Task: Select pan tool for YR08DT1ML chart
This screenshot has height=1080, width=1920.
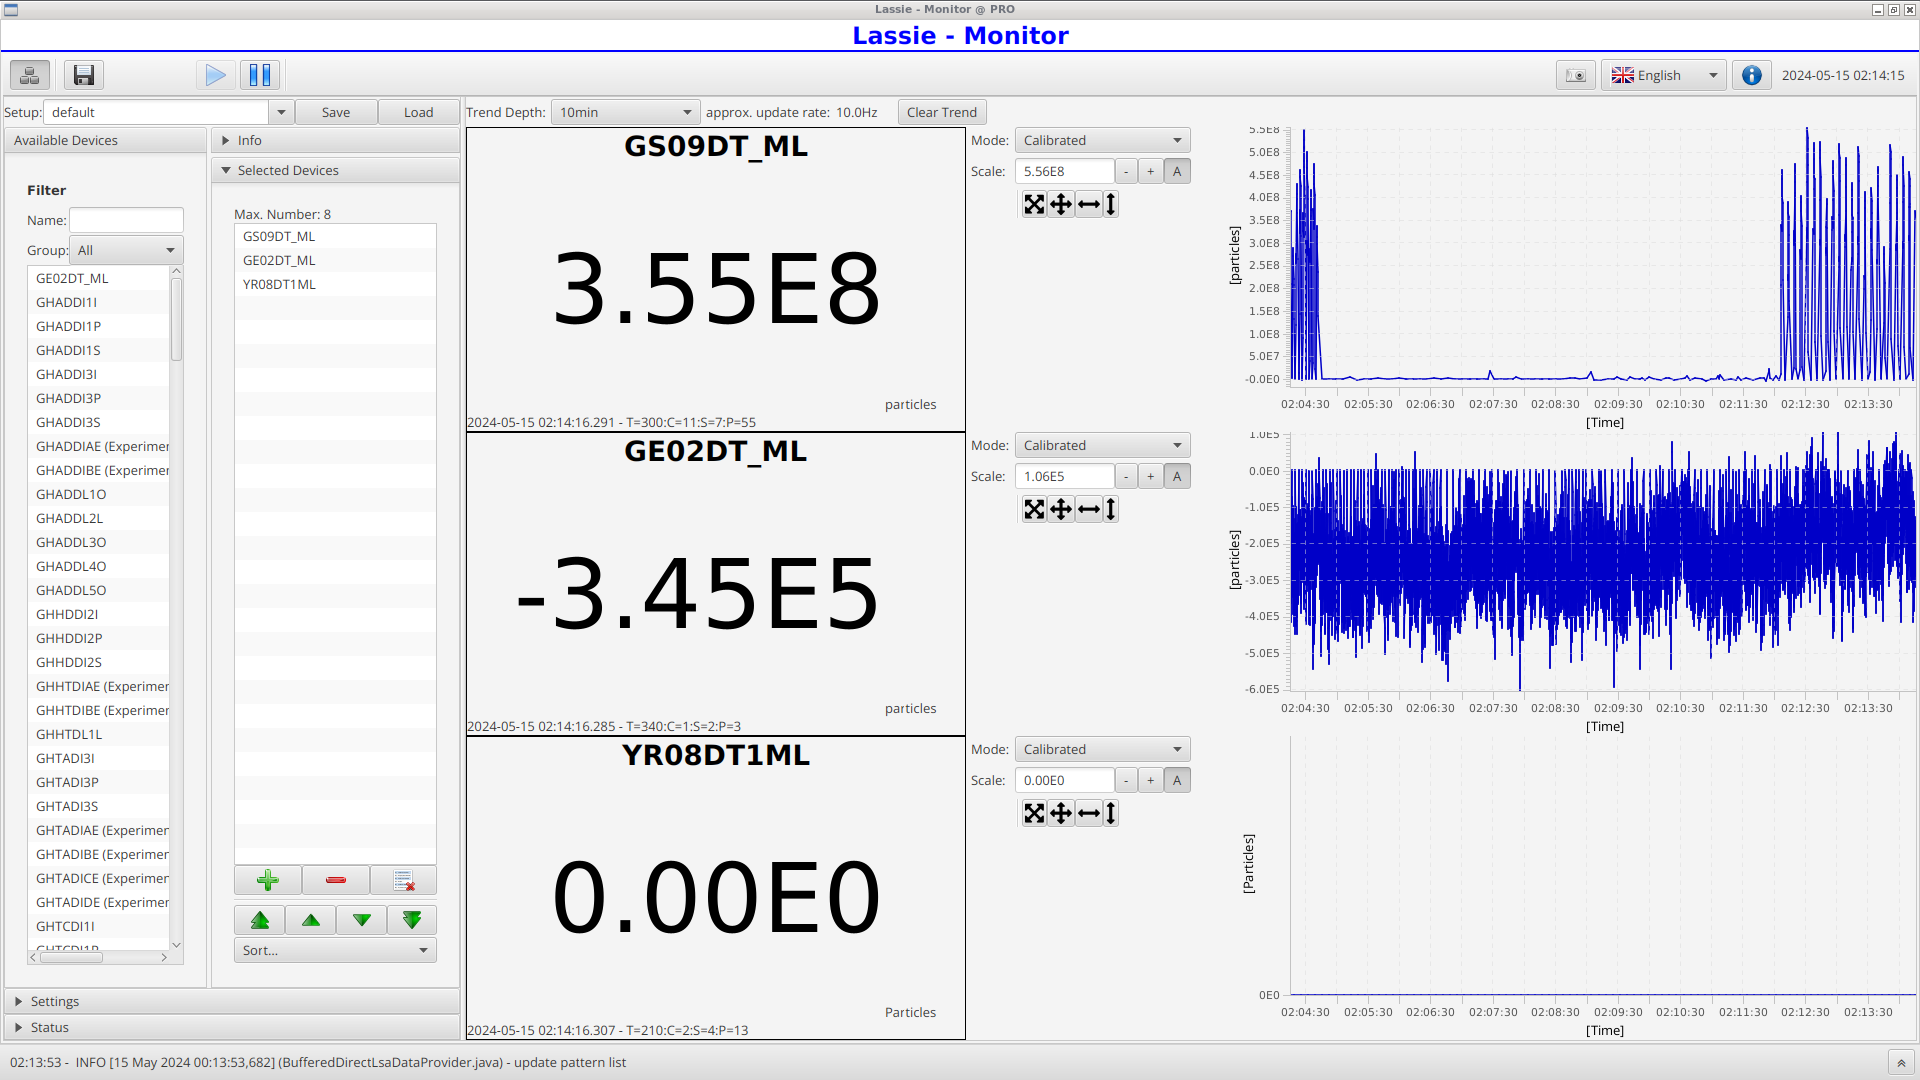Action: [x=1061, y=813]
